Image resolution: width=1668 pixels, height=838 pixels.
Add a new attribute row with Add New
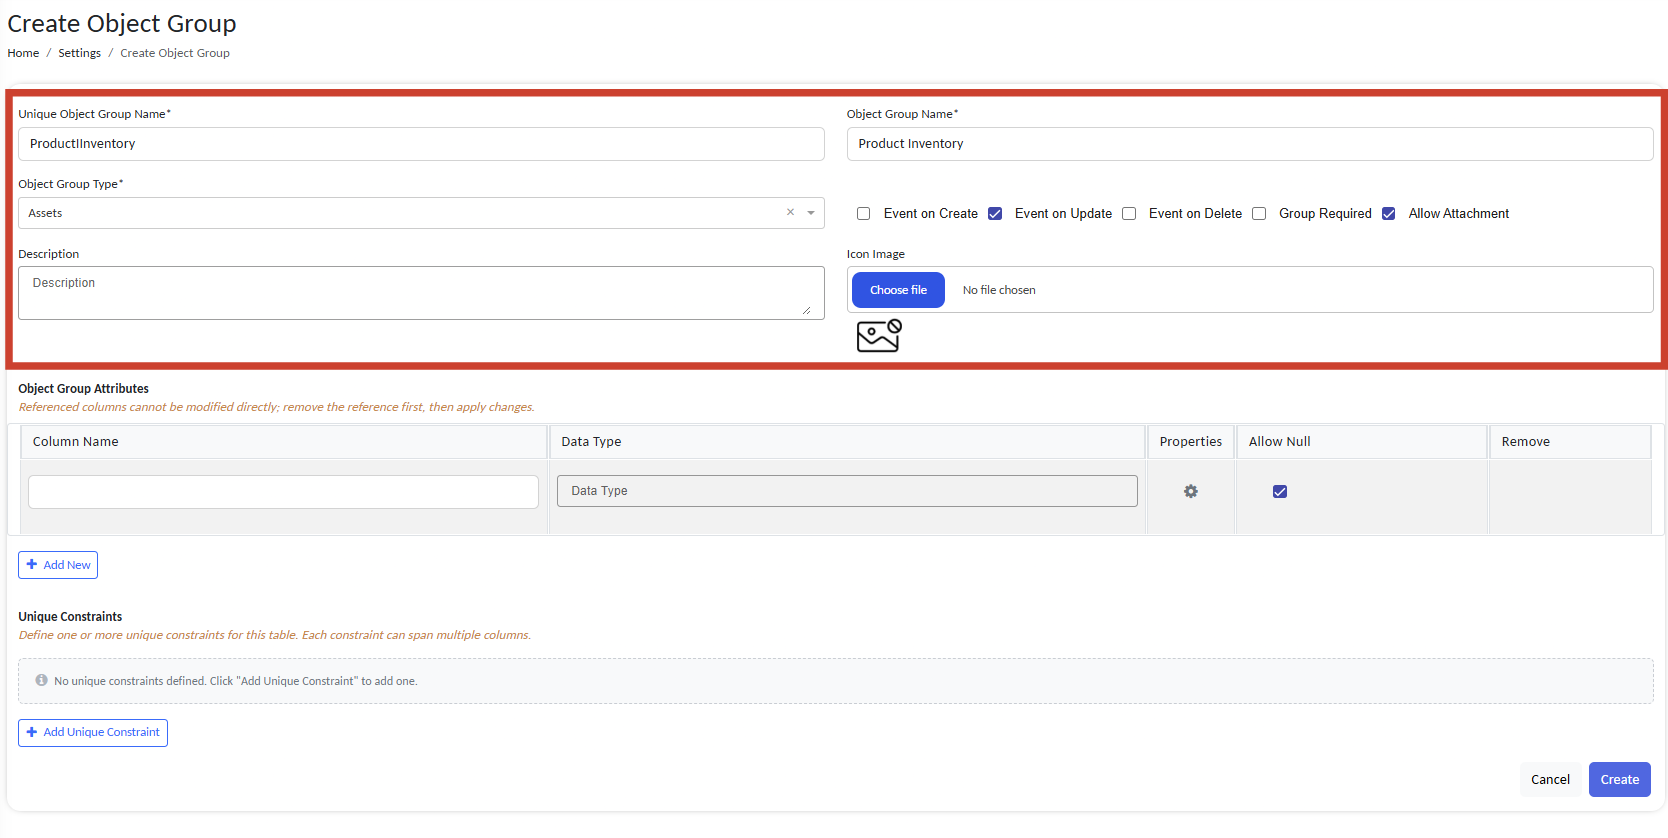(58, 565)
